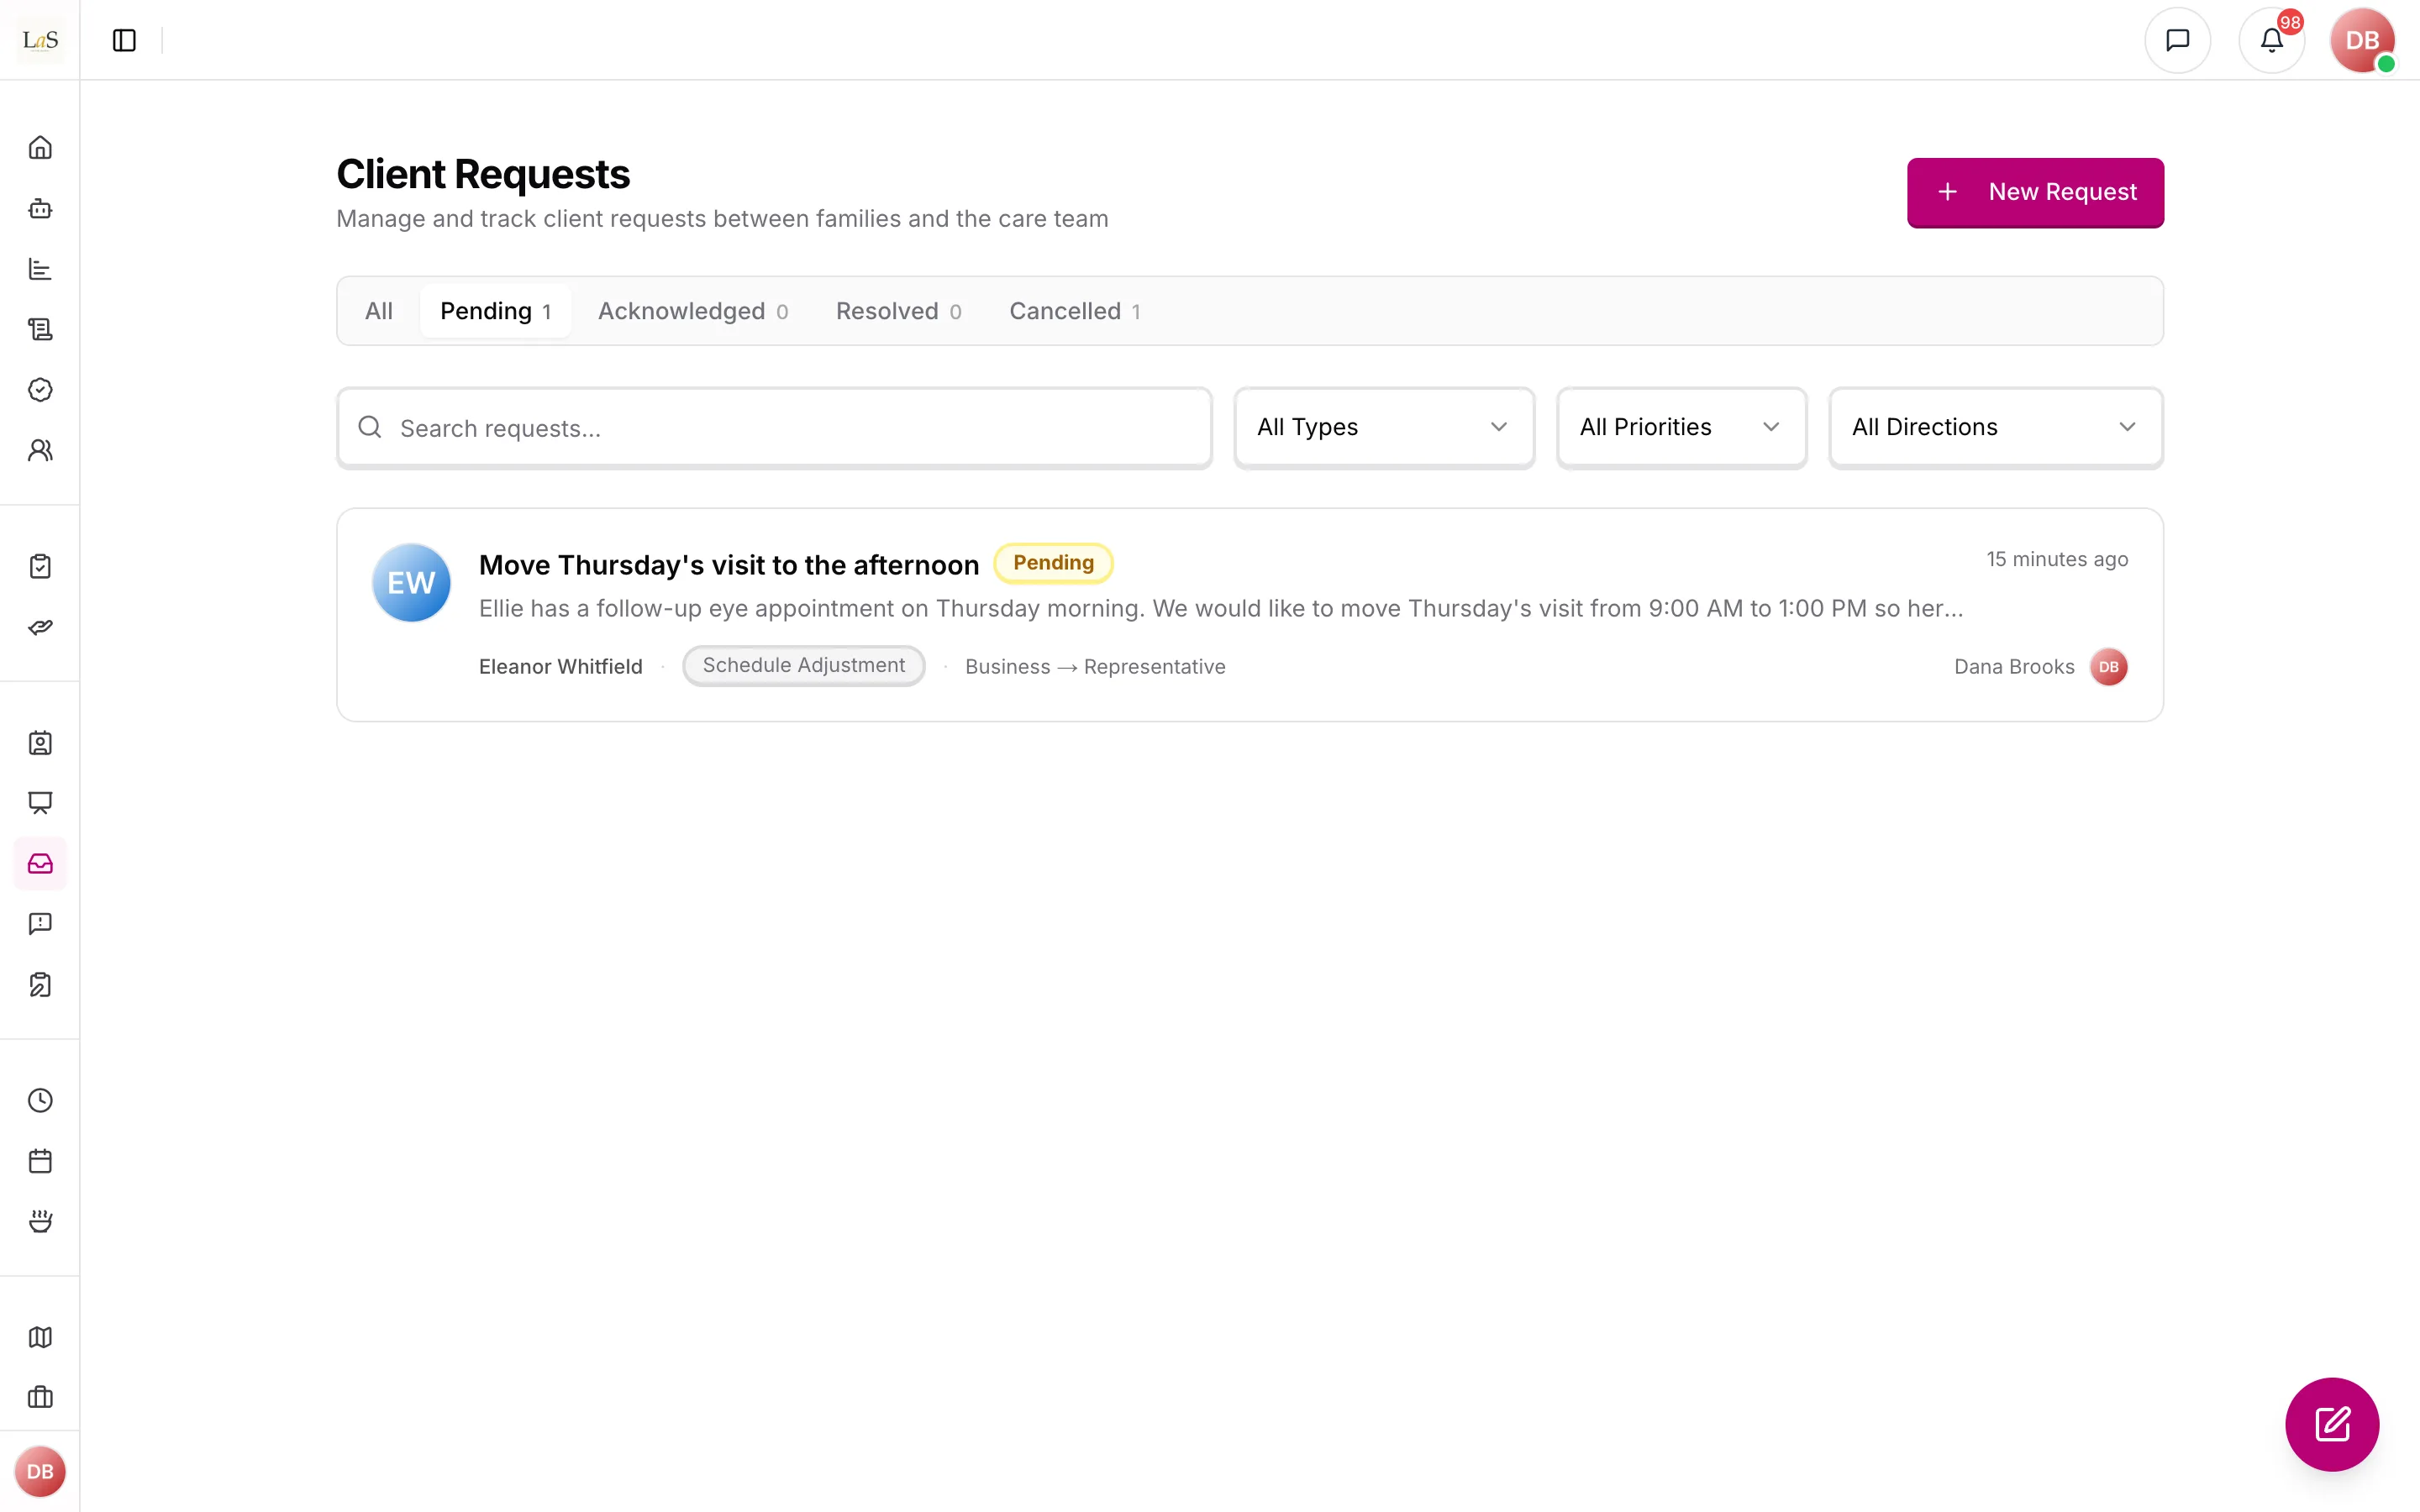The height and width of the screenshot is (1512, 2420).
Task: Click the DB profile avatar in header
Action: tap(2362, 40)
